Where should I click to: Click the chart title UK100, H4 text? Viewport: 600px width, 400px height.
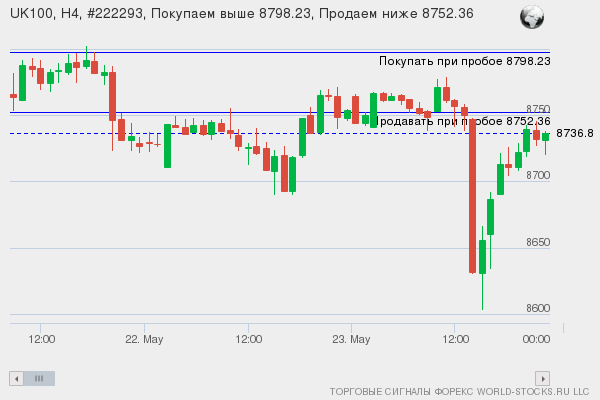point(242,14)
